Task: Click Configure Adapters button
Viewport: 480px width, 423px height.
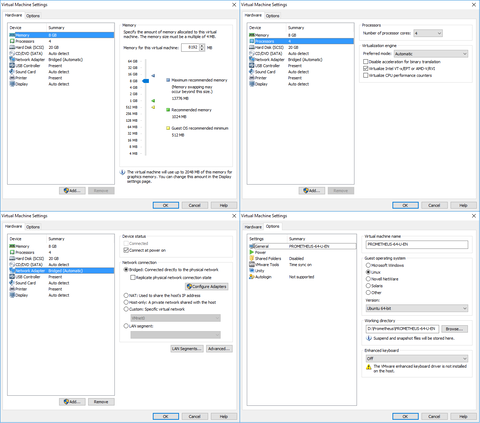Action: (207, 286)
